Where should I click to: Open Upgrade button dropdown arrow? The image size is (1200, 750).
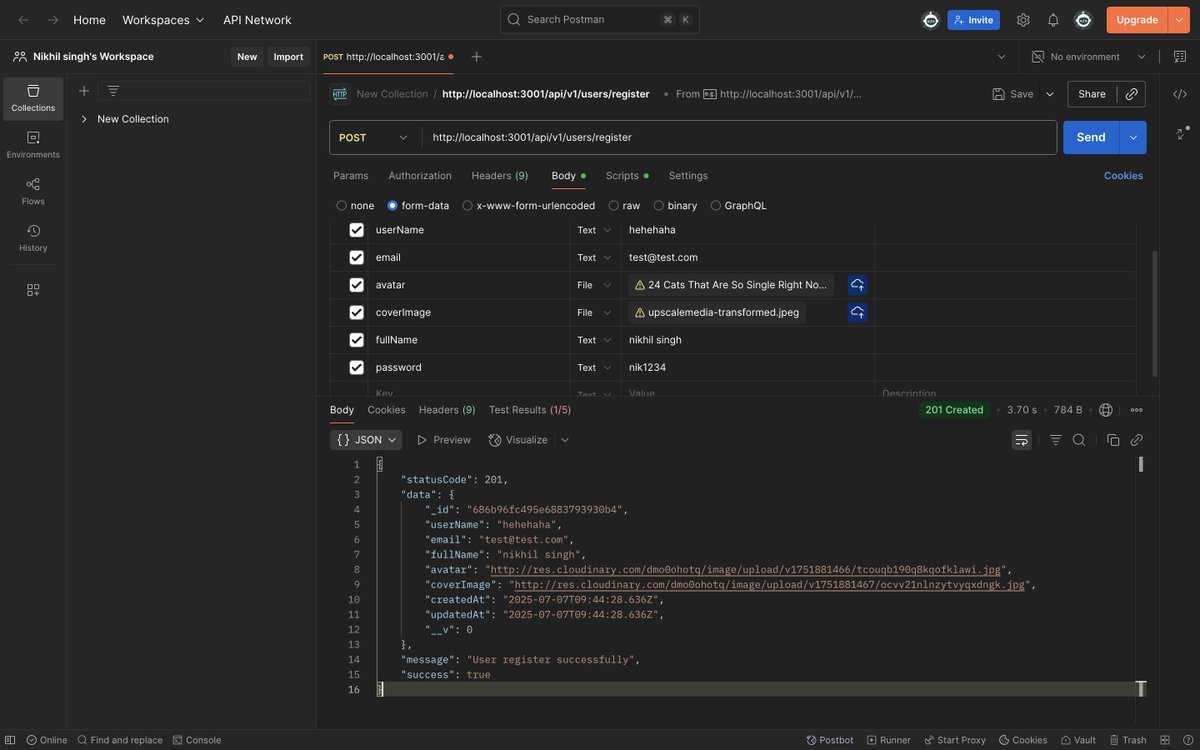1178,20
